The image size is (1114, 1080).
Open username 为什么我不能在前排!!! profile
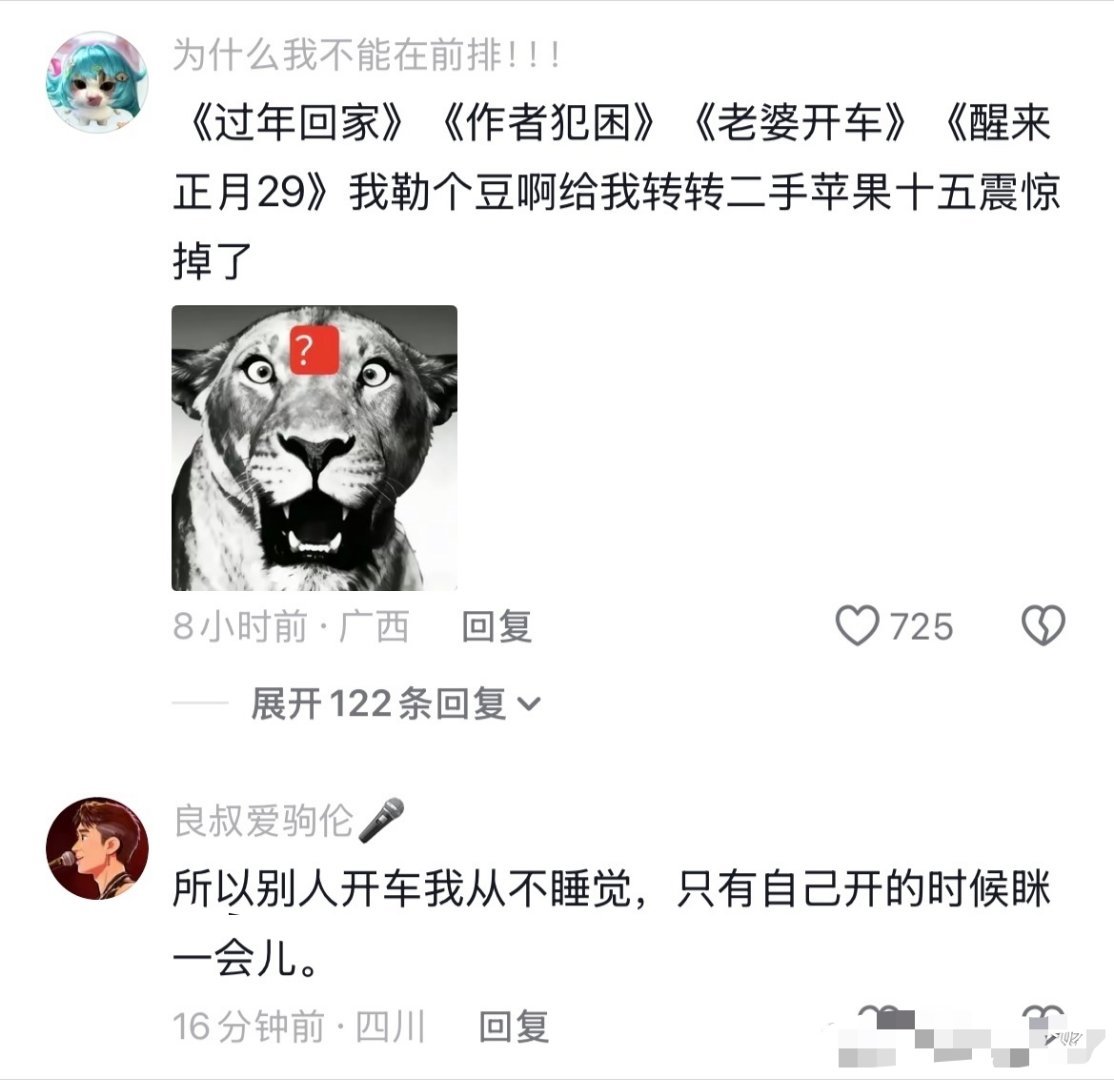(367, 55)
